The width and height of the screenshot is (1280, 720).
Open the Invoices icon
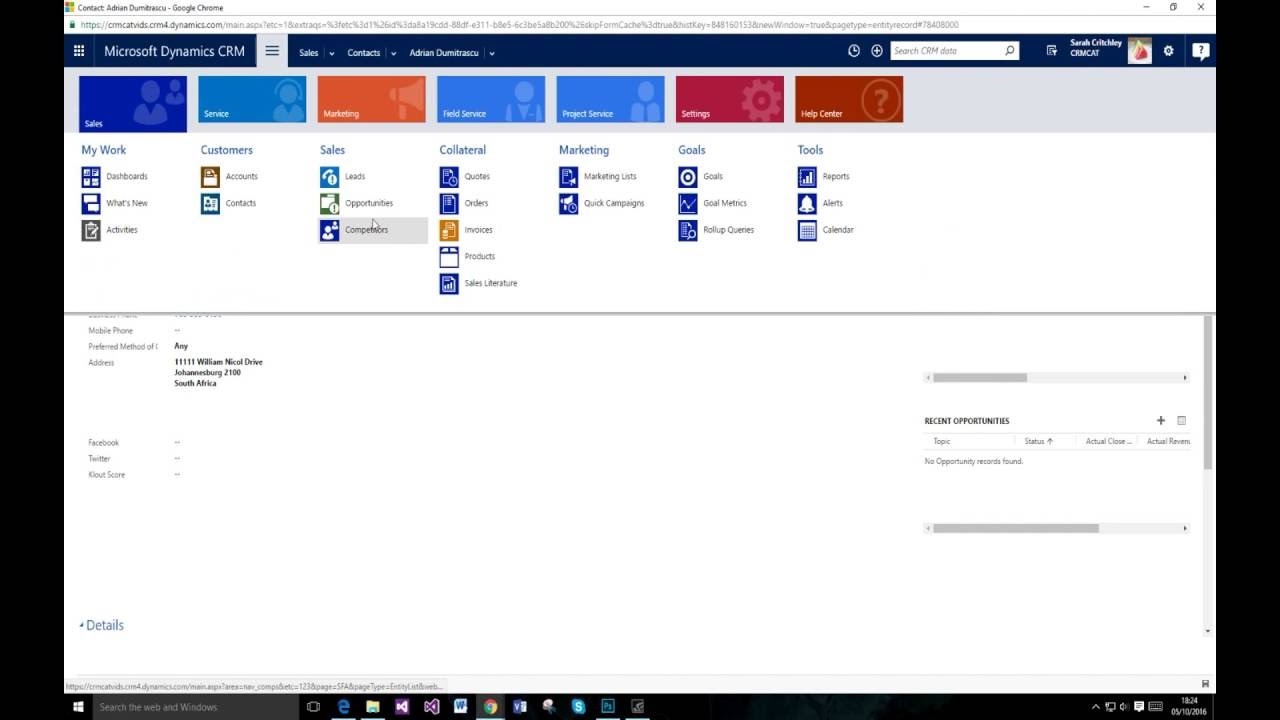pyautogui.click(x=449, y=231)
